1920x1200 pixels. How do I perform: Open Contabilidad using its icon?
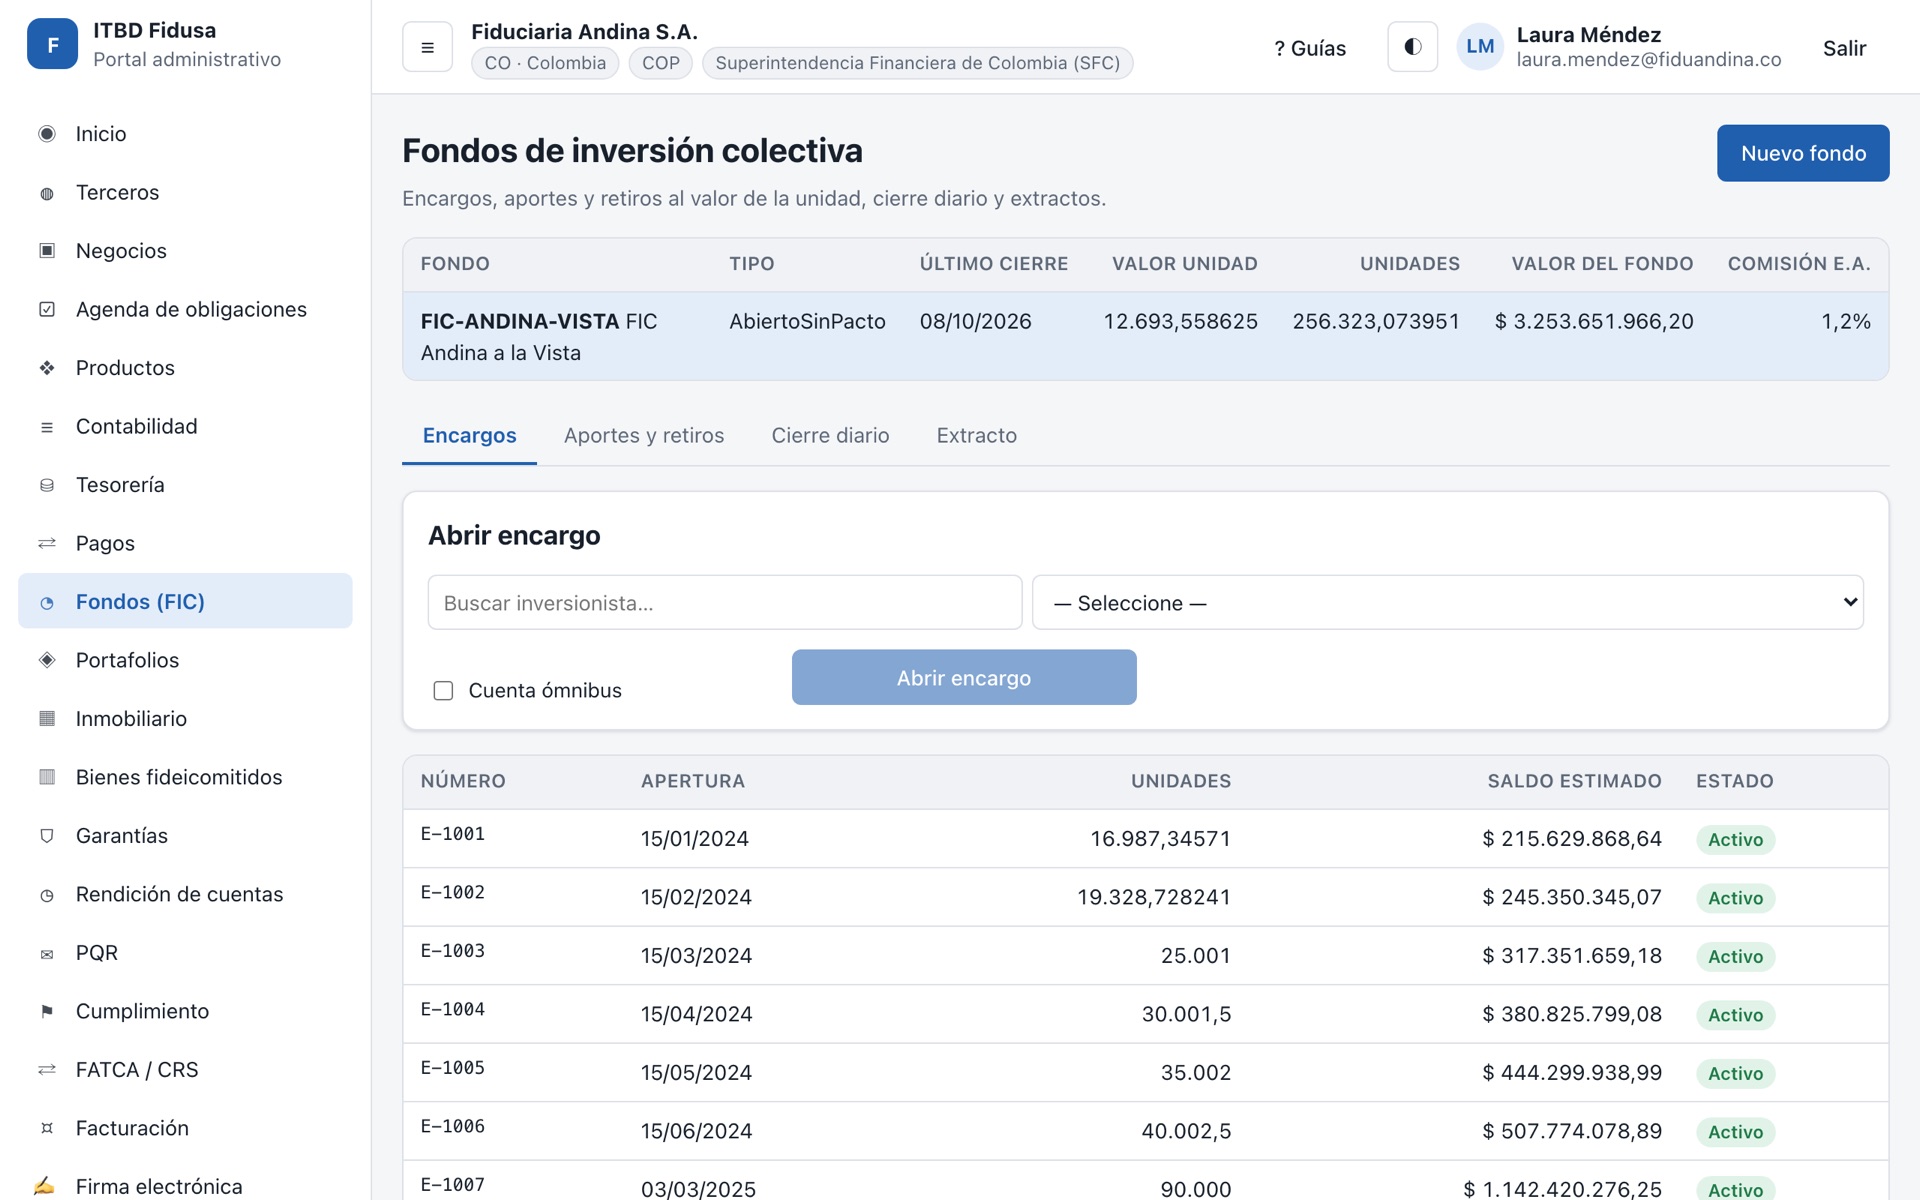47,427
